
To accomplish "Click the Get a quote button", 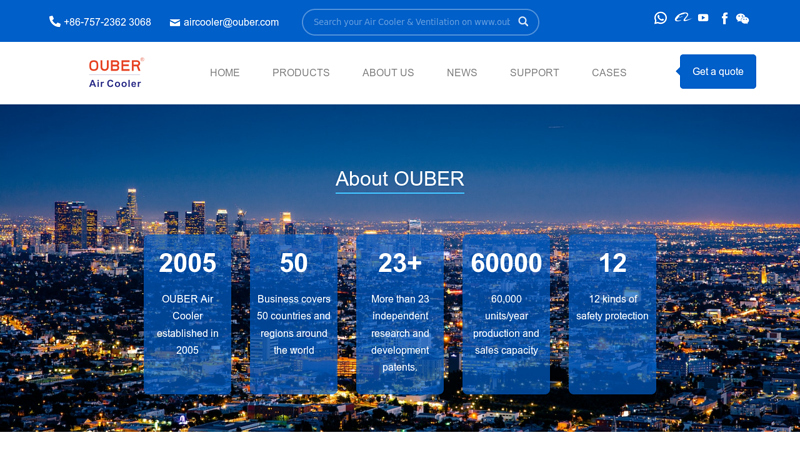I will click(x=718, y=71).
